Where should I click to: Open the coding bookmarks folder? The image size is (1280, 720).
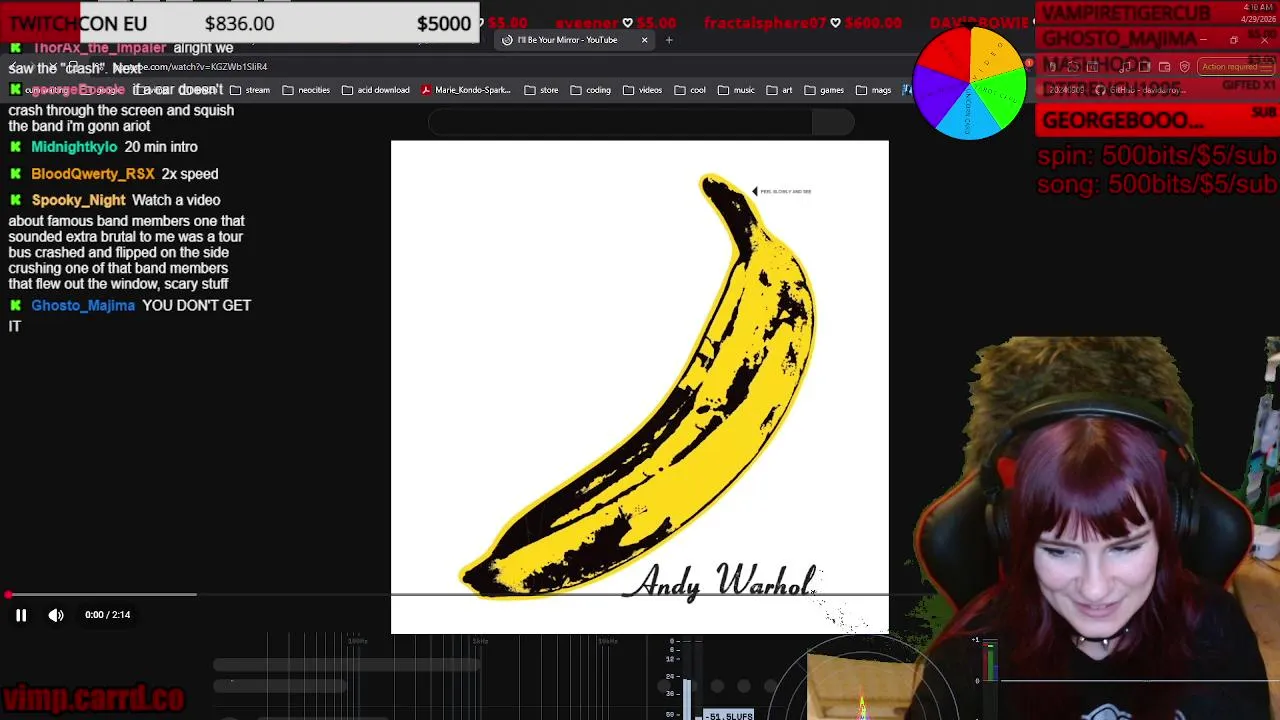[590, 90]
